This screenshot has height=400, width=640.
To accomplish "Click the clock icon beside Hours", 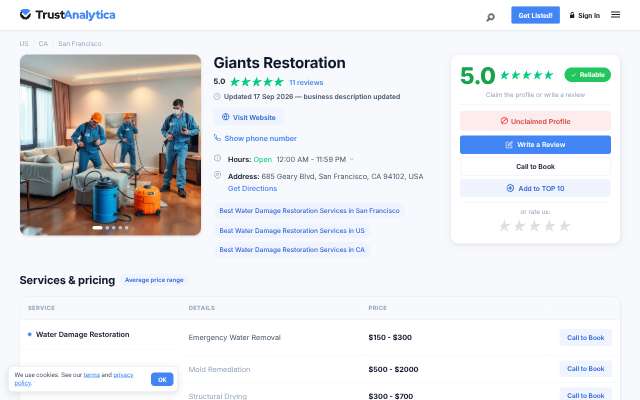I will [218, 158].
